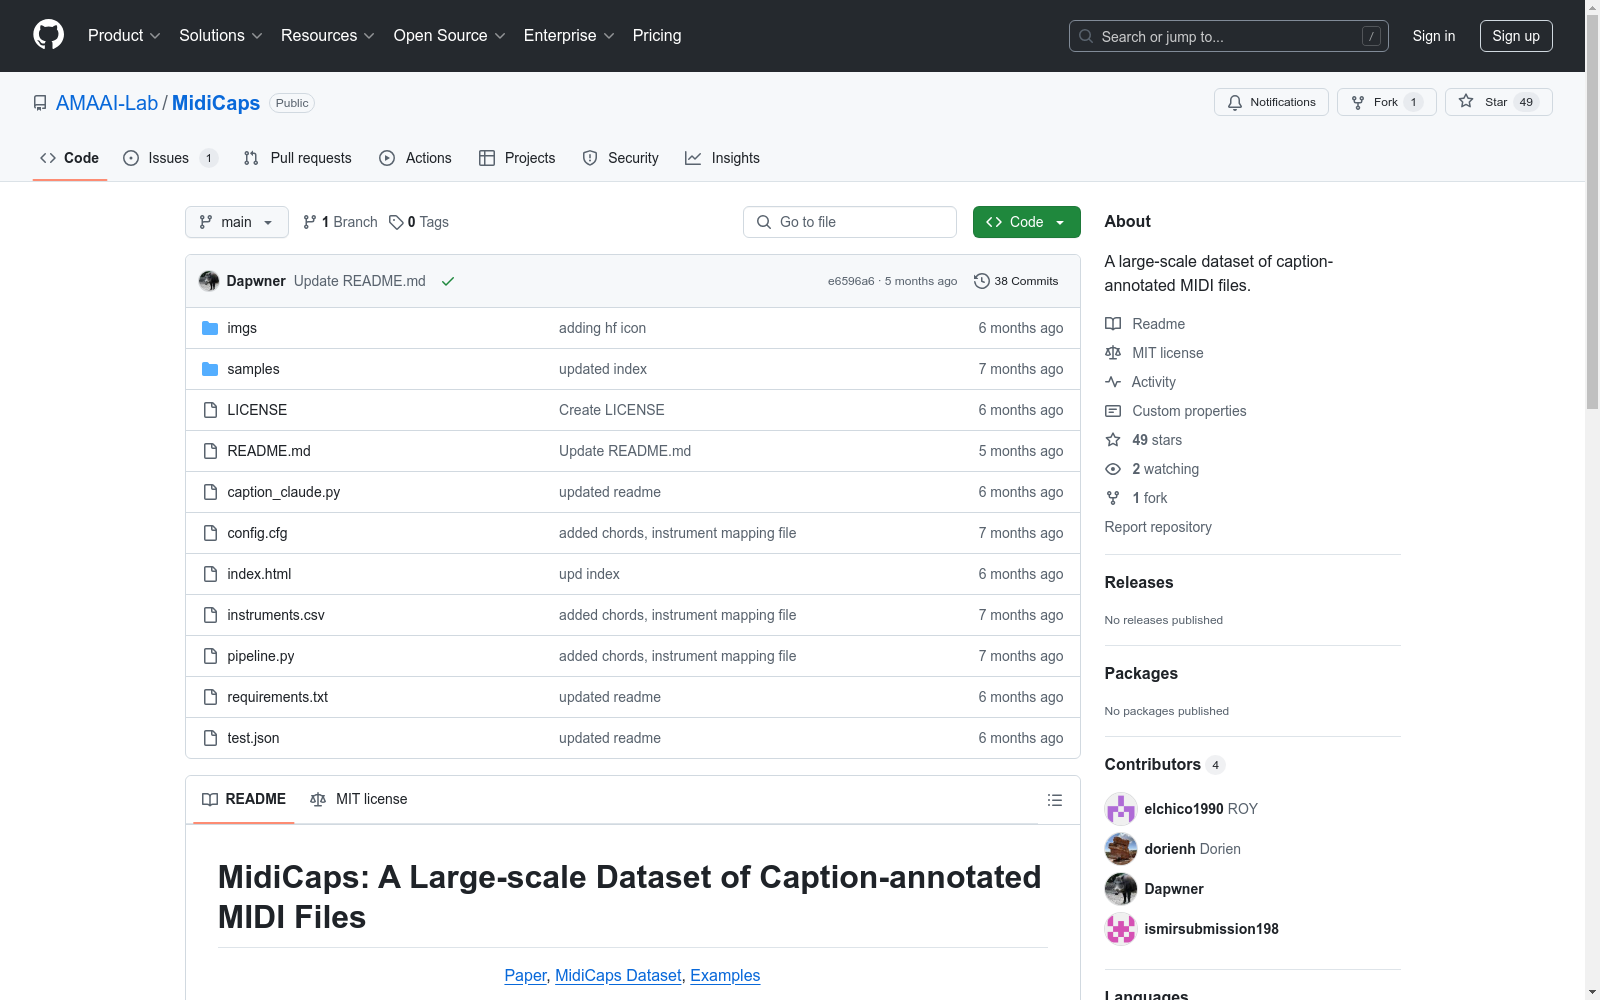Open the AMAAI-Lab organization link
The width and height of the screenshot is (1600, 1000).
coord(107,103)
